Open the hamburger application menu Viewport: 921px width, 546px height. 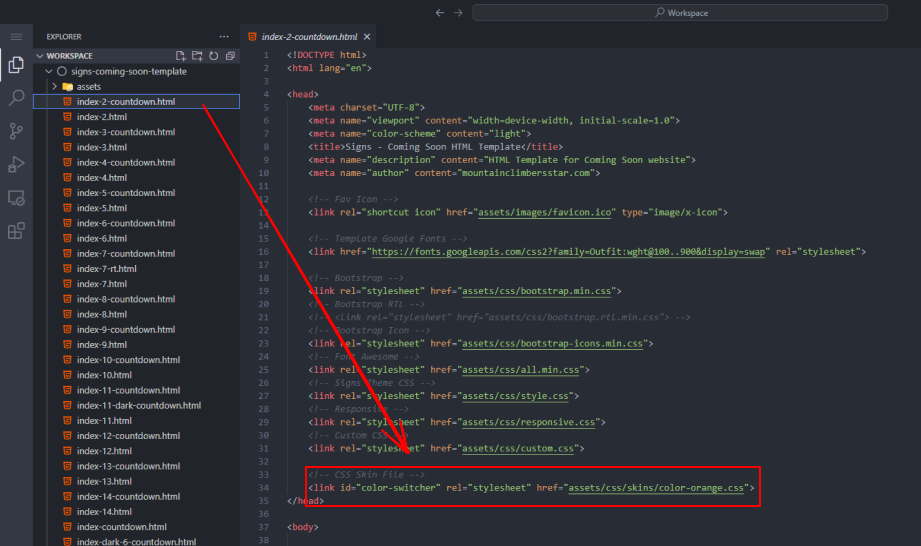coord(16,36)
